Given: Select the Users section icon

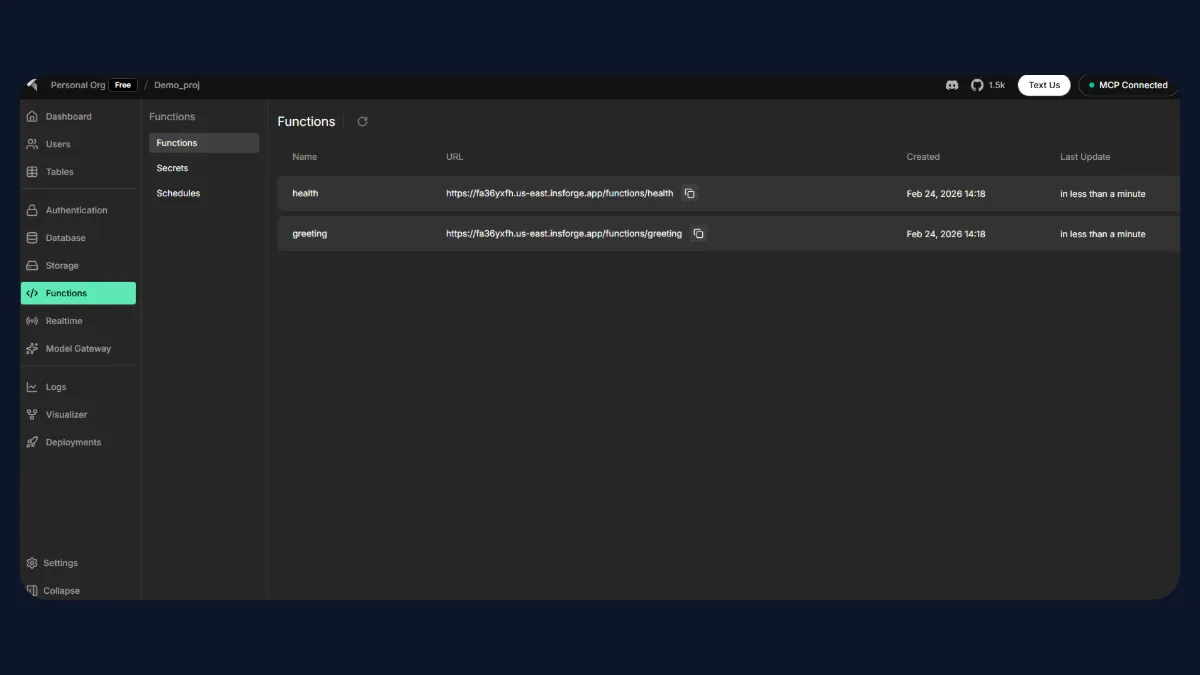Looking at the screenshot, I should click(x=32, y=144).
